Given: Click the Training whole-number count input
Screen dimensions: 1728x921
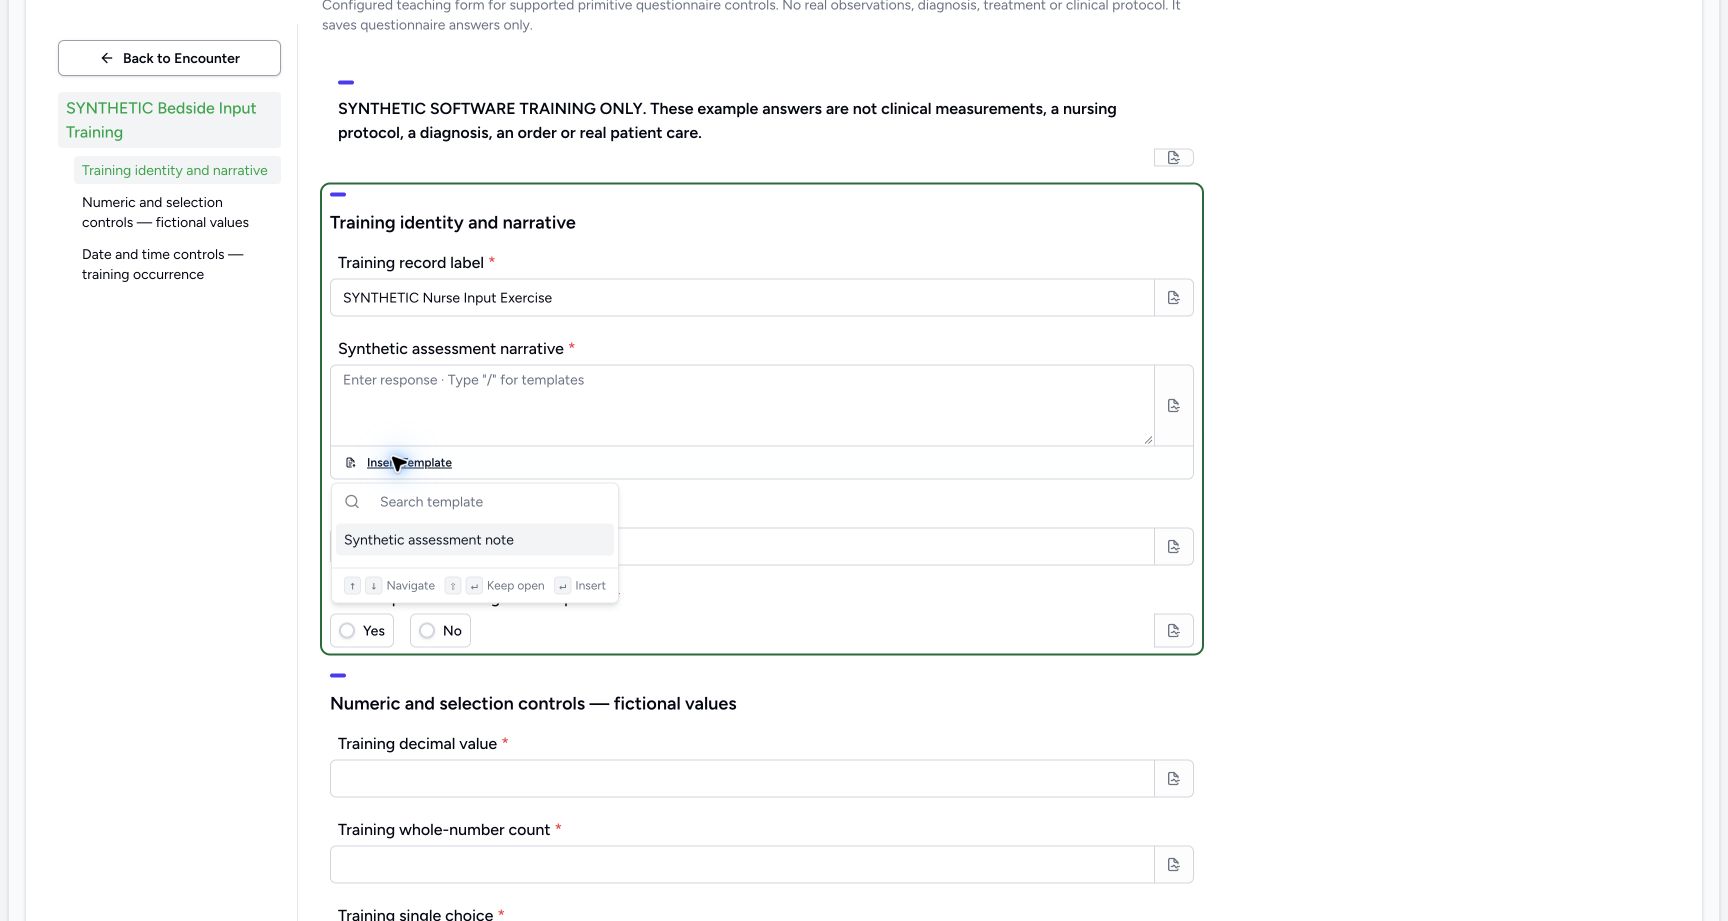Looking at the screenshot, I should click(x=742, y=865).
